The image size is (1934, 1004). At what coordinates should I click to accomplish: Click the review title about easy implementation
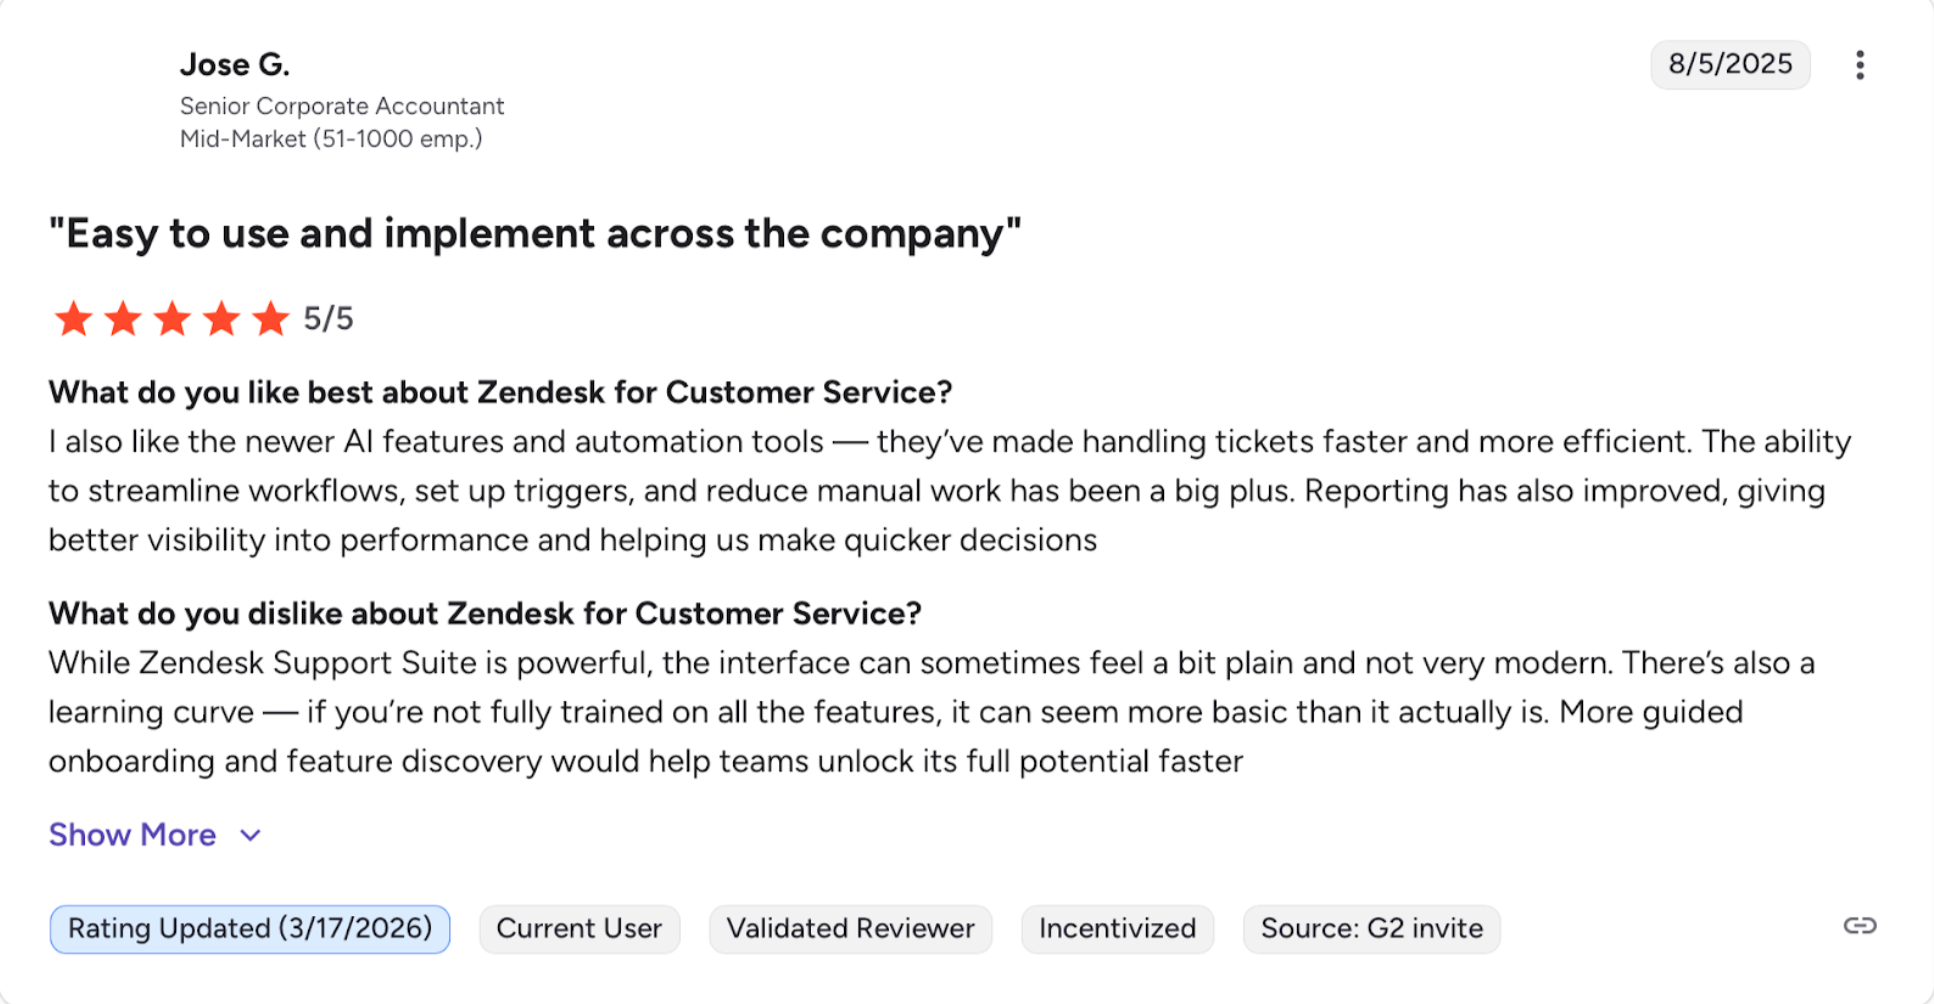pos(535,234)
